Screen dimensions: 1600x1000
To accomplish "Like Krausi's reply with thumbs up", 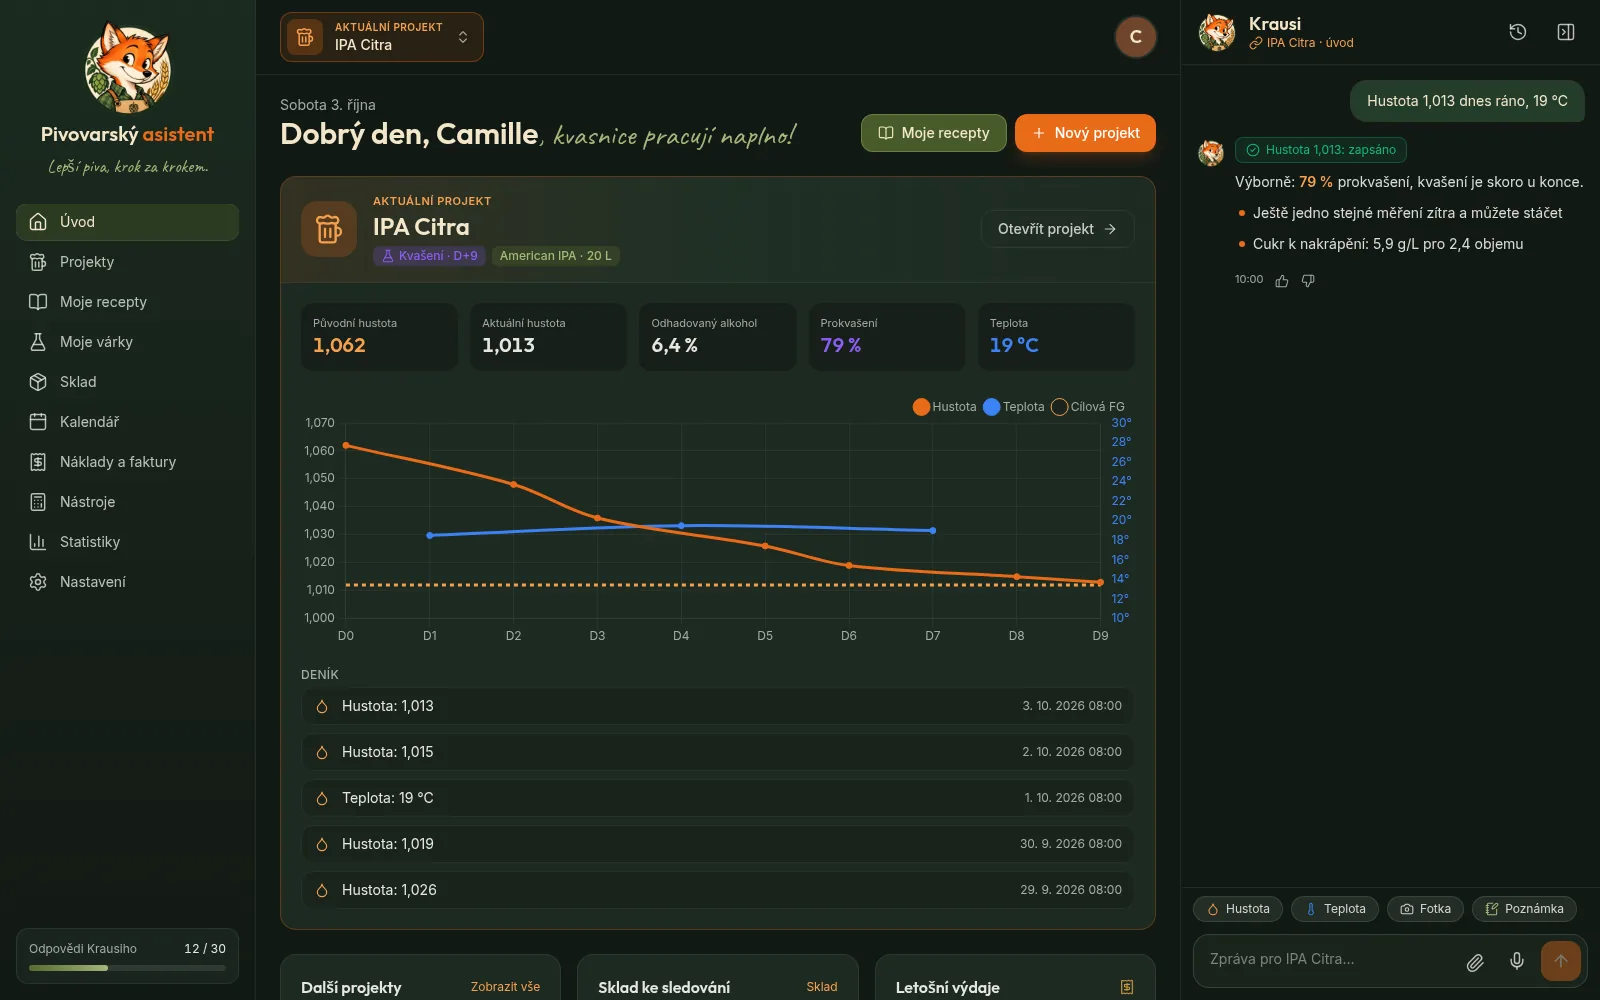I will 1282,281.
